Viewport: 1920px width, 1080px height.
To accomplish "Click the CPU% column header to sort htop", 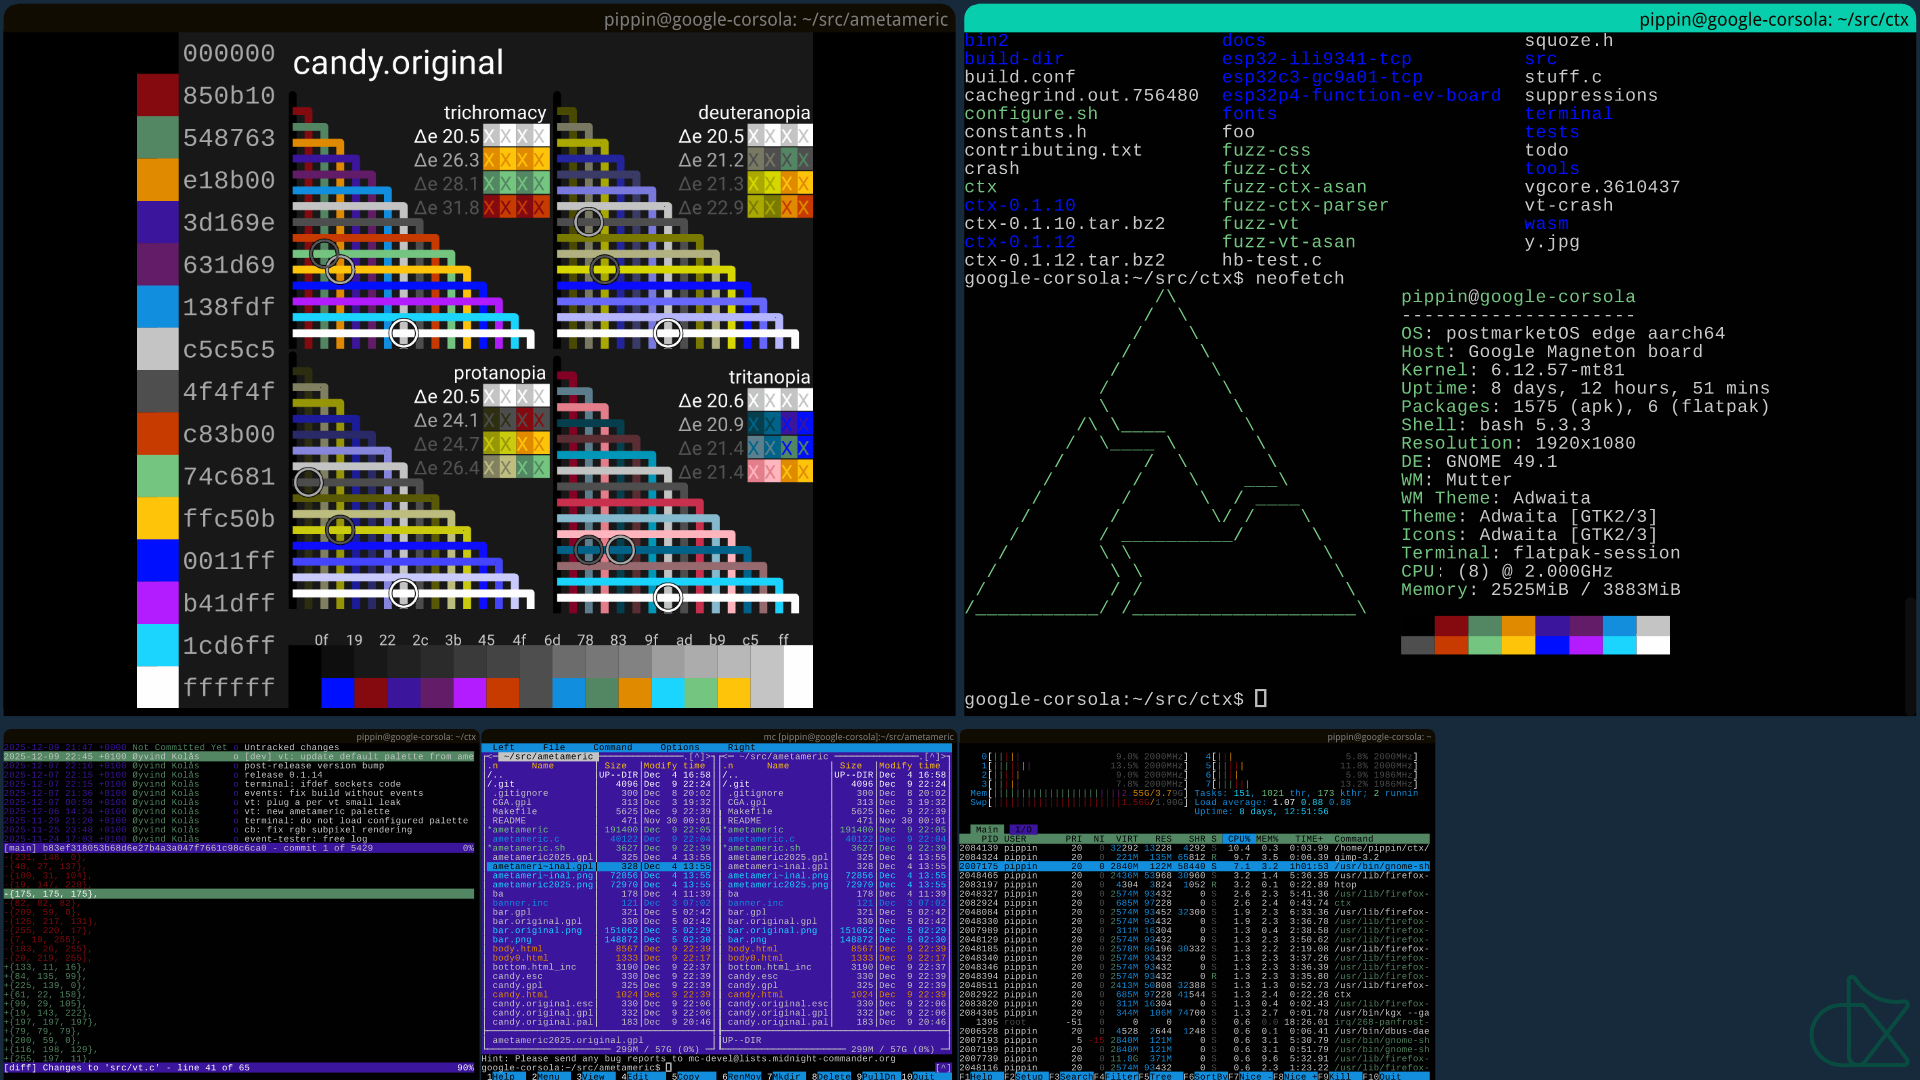I will tap(1238, 839).
